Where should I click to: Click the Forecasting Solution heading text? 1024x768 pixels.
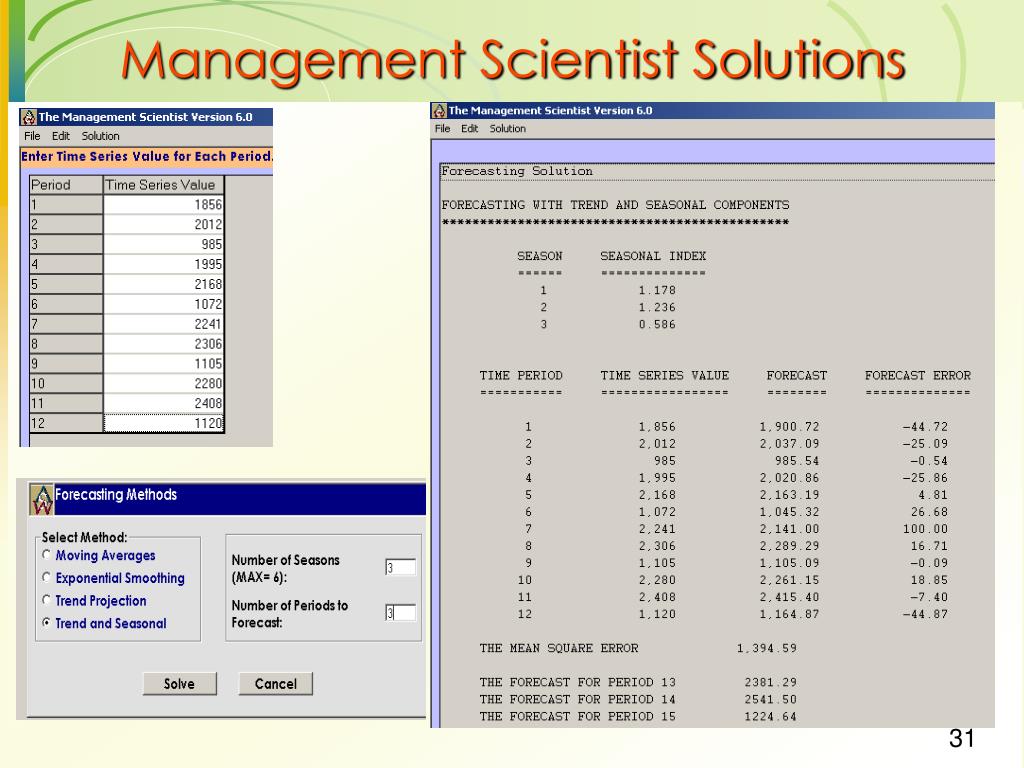coord(517,171)
